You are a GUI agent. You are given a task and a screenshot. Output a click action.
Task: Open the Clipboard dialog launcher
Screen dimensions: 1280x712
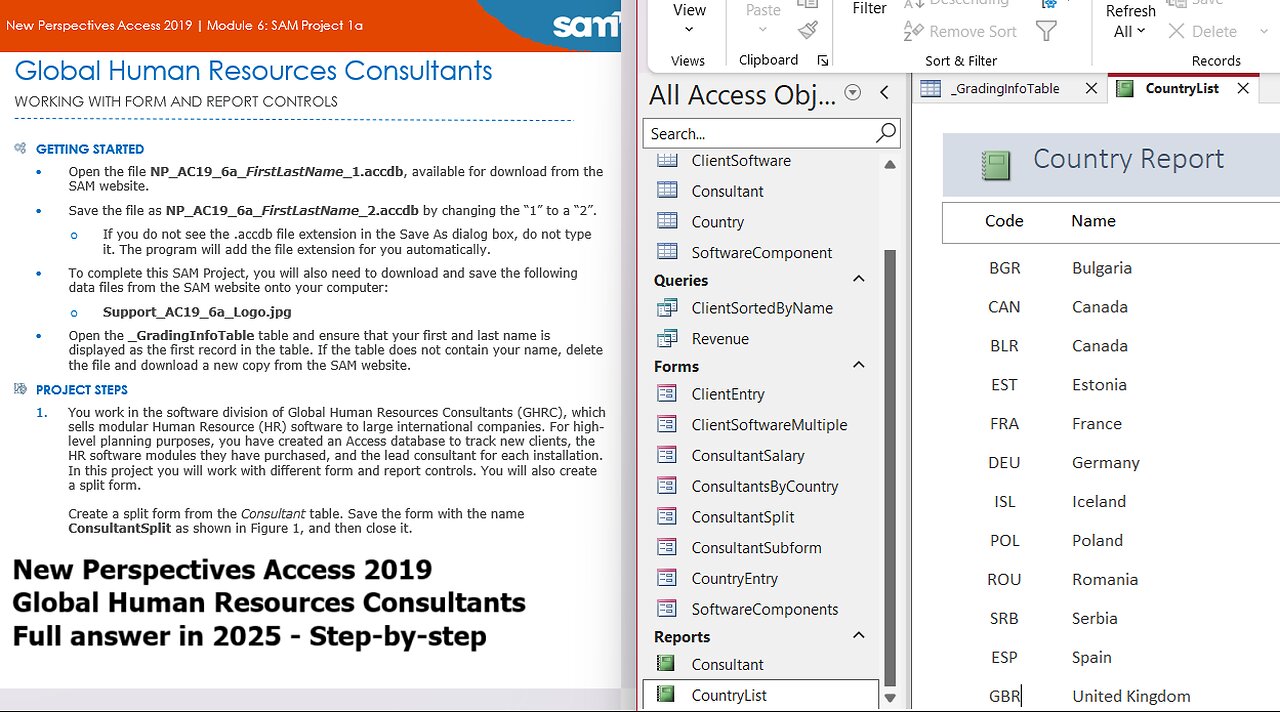[823, 61]
